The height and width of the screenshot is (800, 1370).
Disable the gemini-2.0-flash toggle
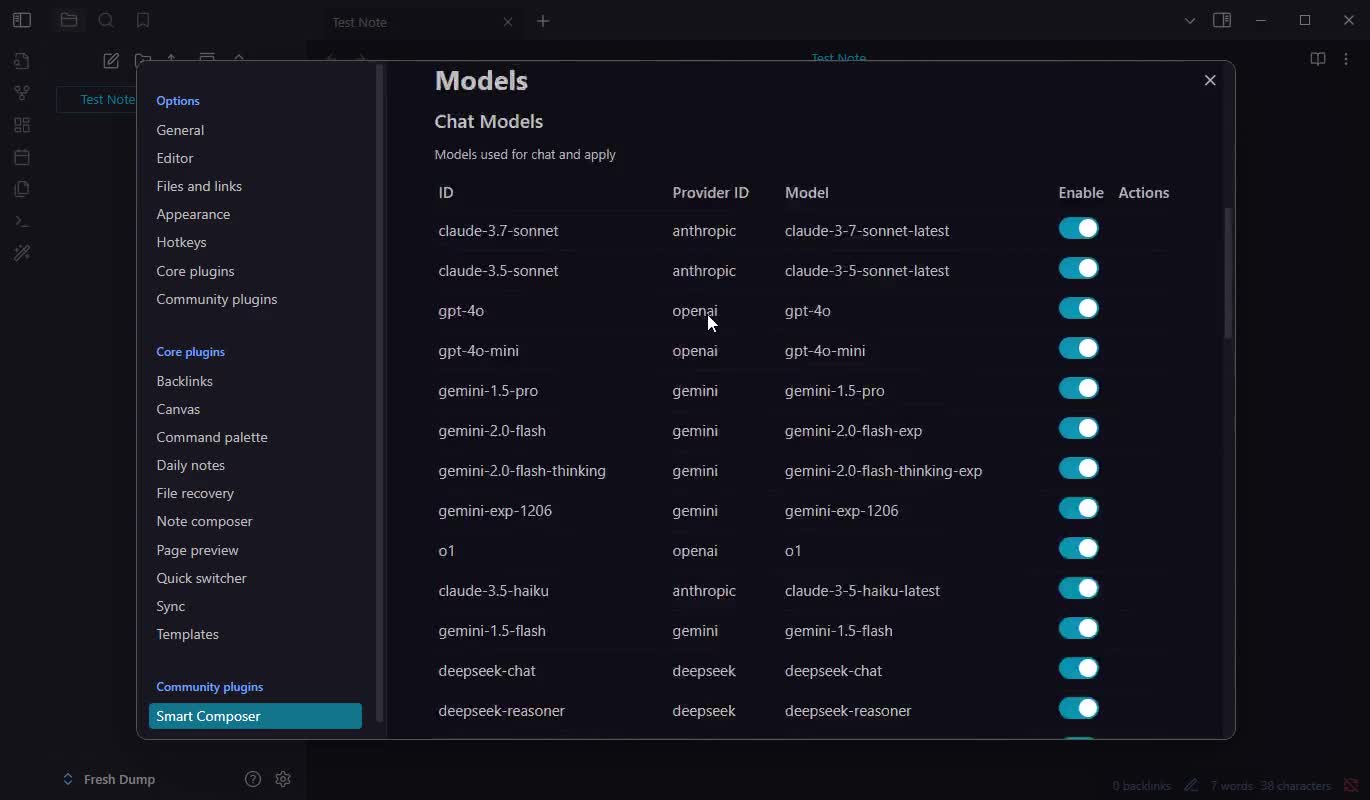pyautogui.click(x=1078, y=428)
